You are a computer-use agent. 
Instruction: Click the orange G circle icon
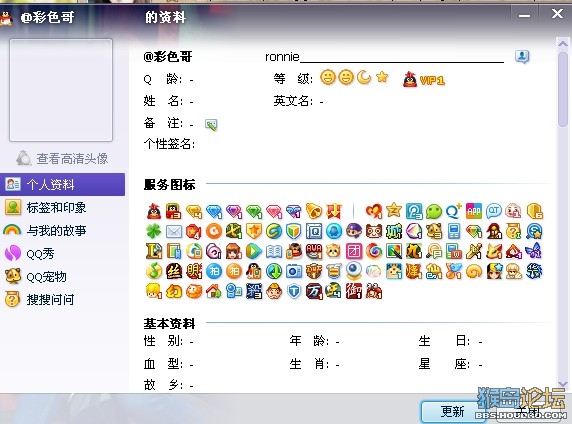click(214, 231)
